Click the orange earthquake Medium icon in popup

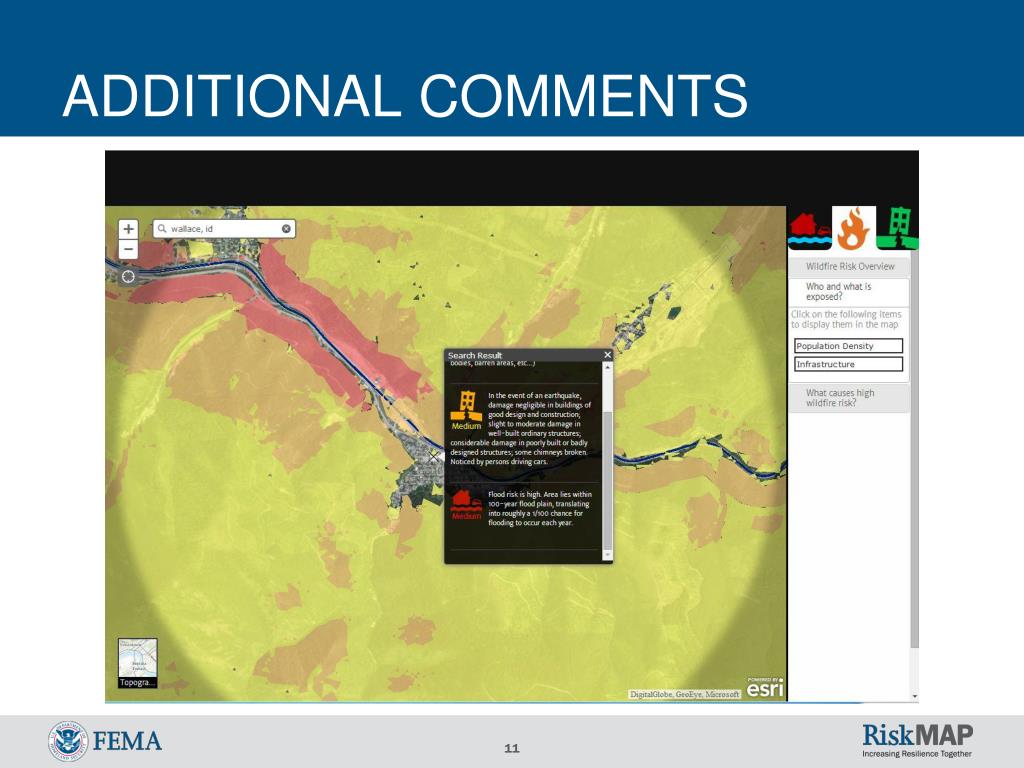pyautogui.click(x=466, y=411)
